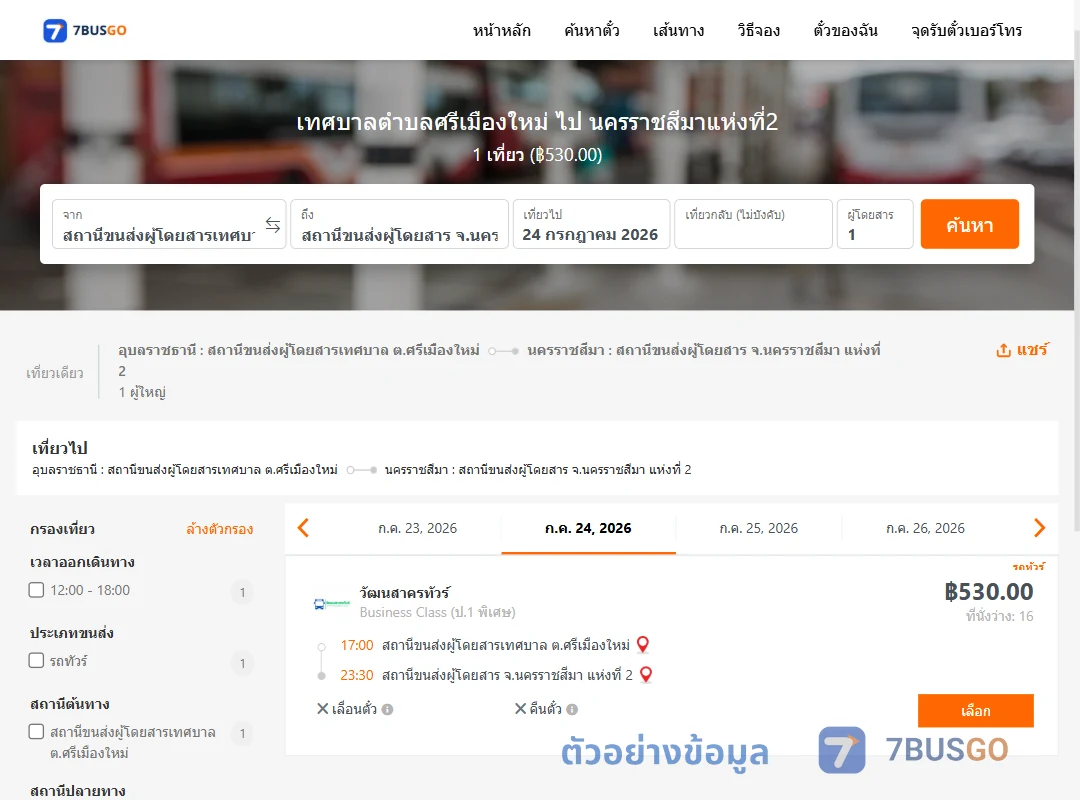Click the แชร์ share icon

pos(1004,350)
